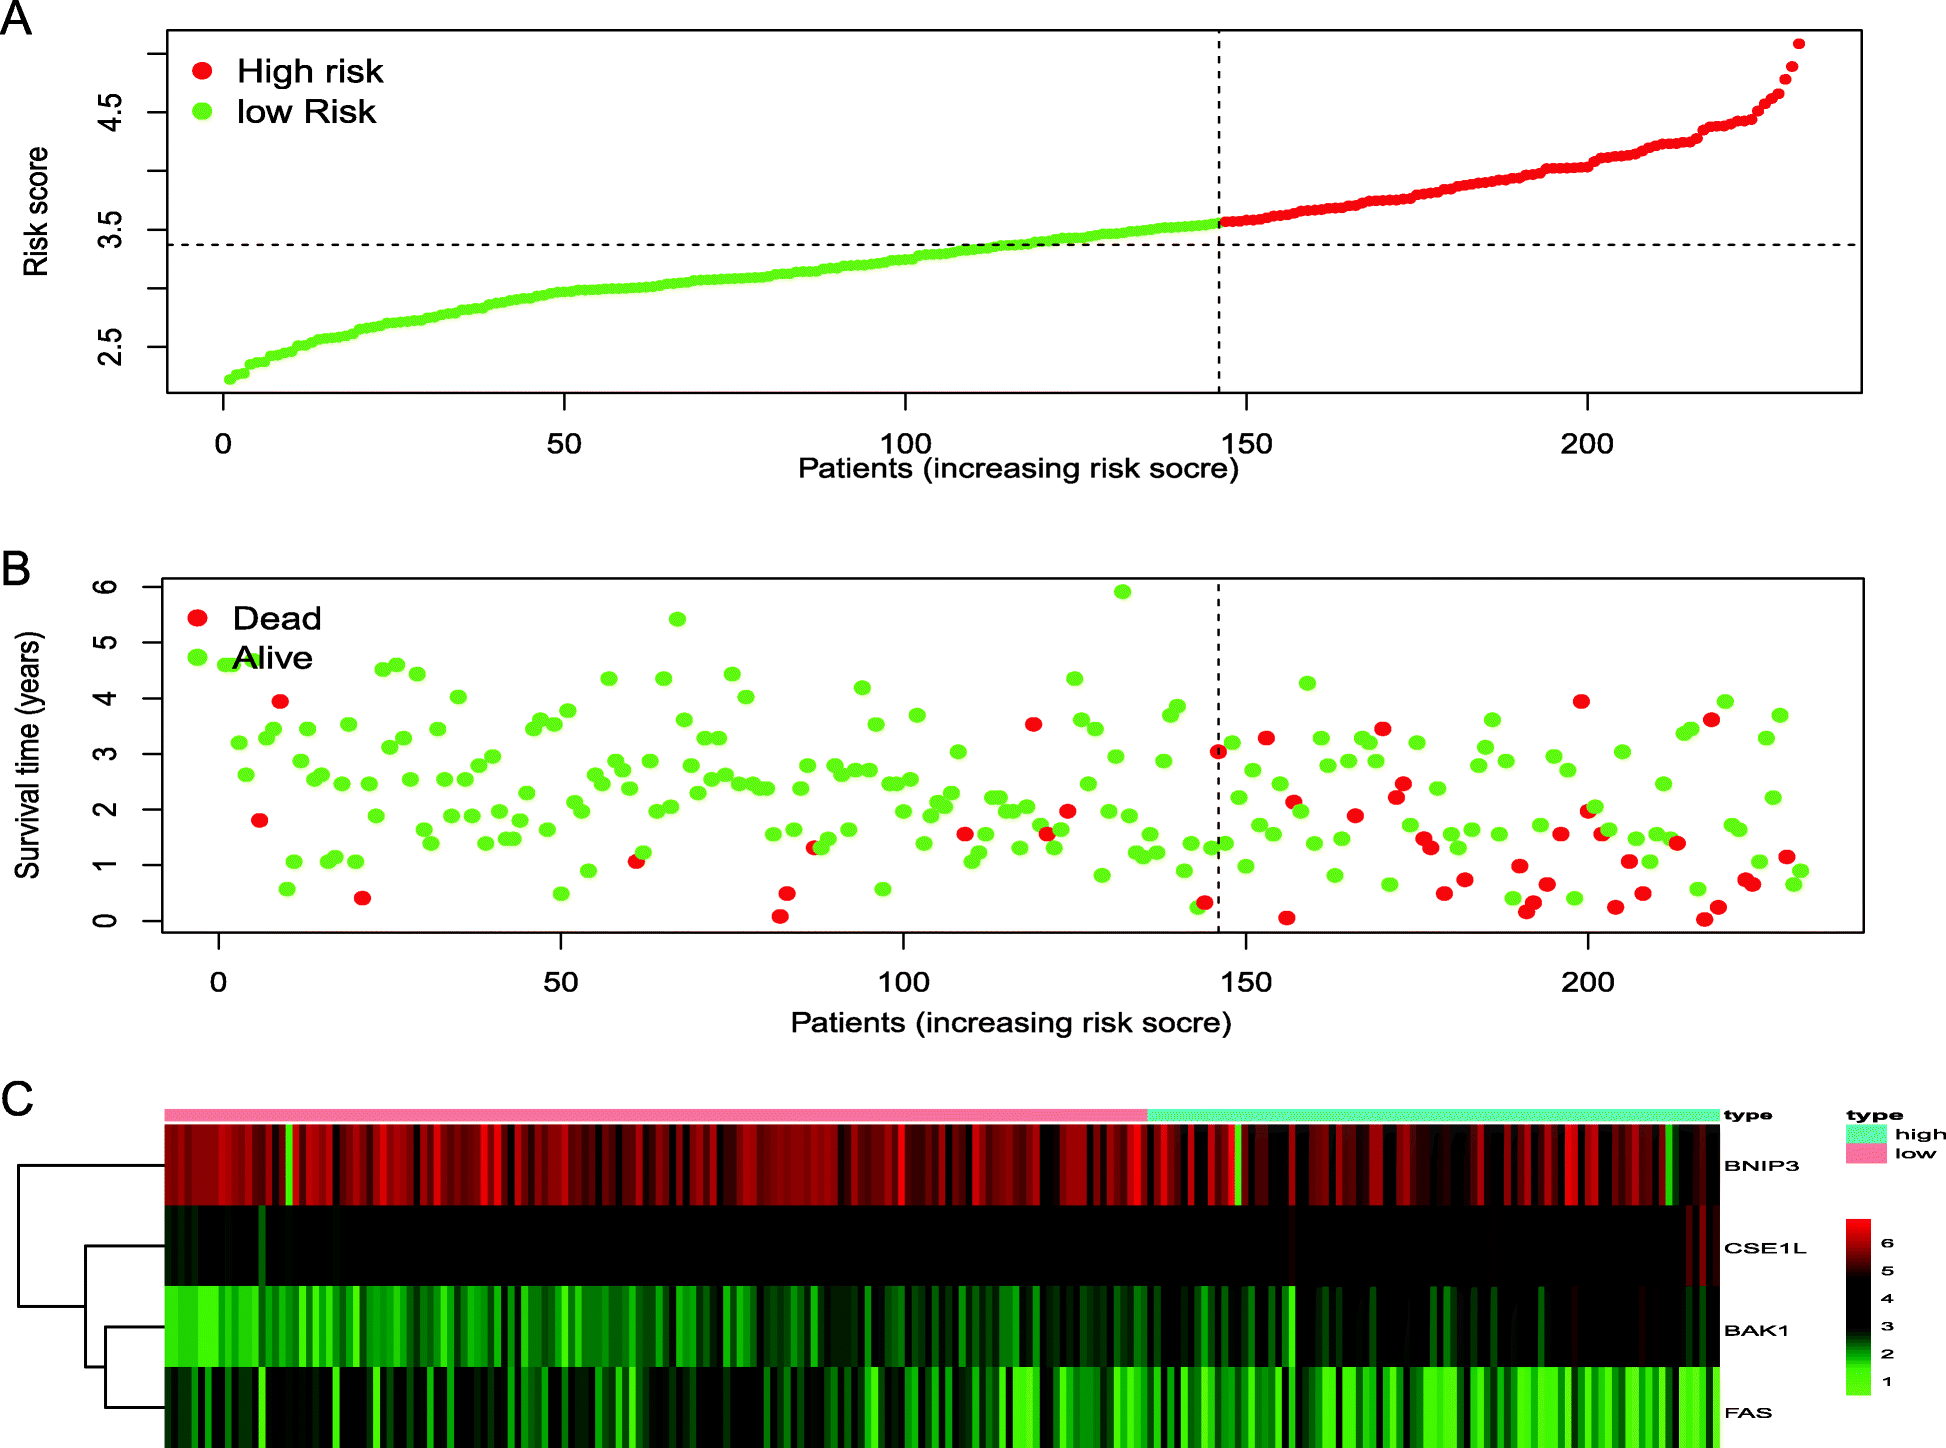Click the 6 tick on survival time axis
This screenshot has height=1448, width=1946.
[x=104, y=586]
